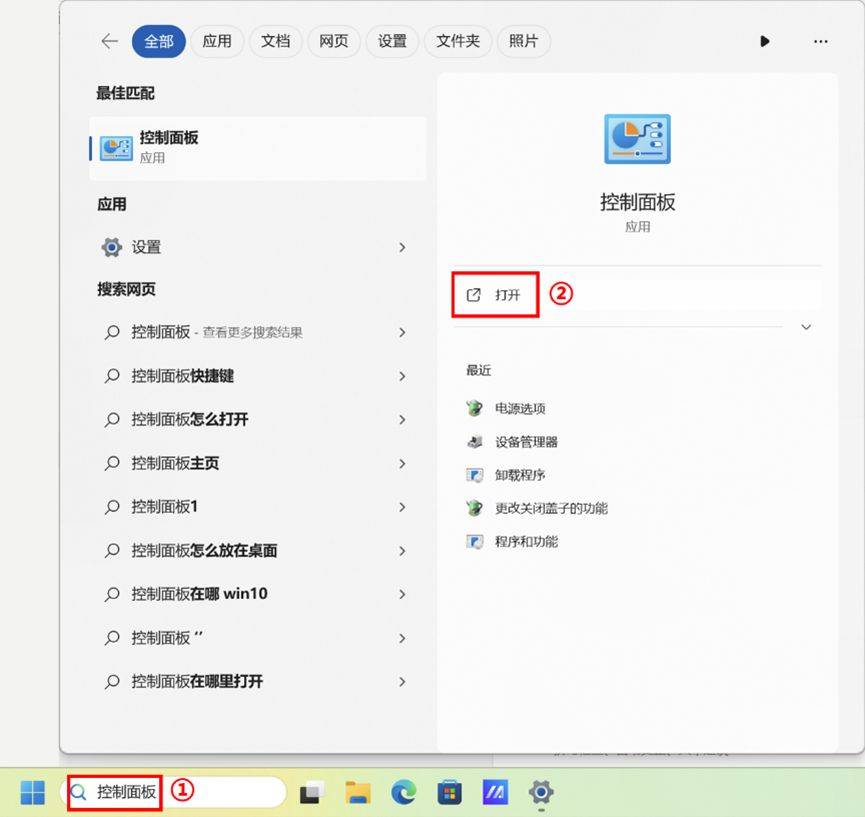Switch to the 应用 filter tab
Viewport: 865px width, 817px height.
click(217, 41)
